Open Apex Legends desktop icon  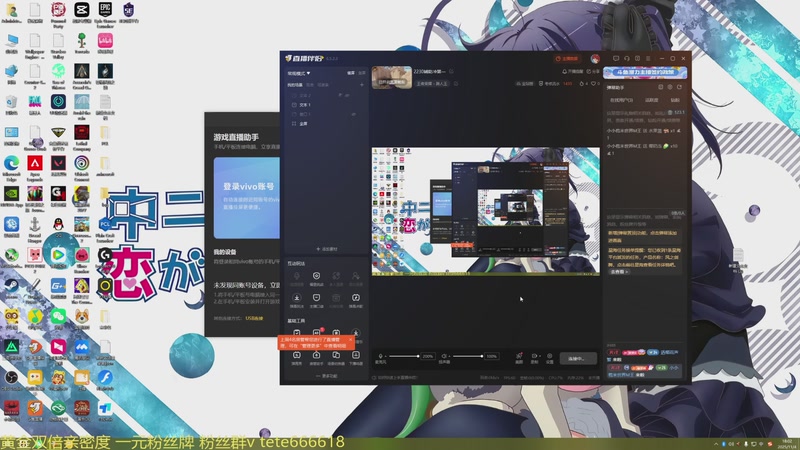[x=35, y=168]
